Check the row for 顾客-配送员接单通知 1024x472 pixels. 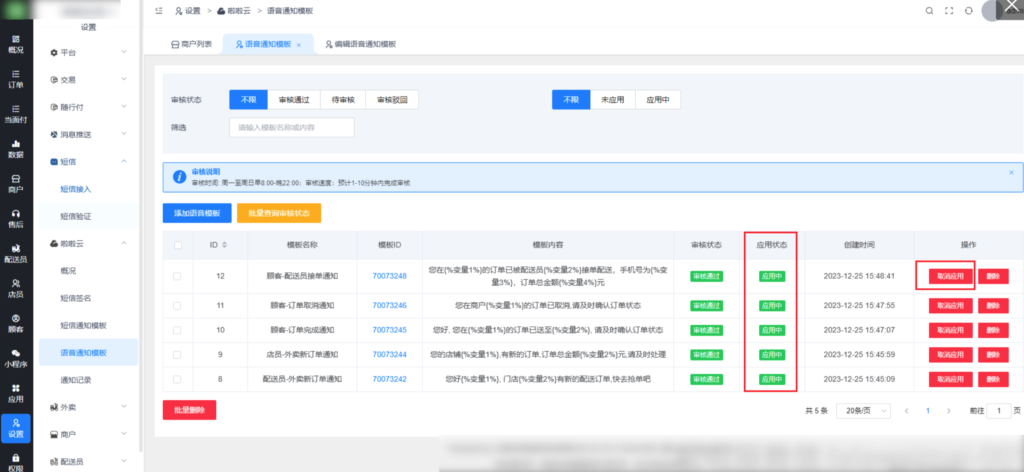pos(178,276)
